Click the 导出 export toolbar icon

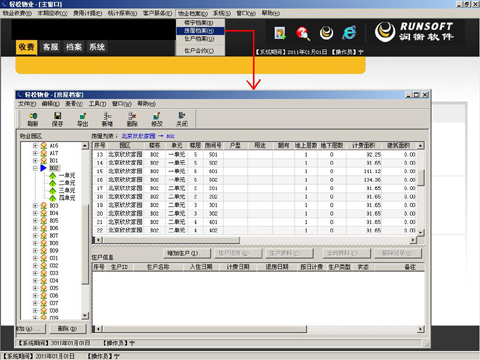(x=82, y=116)
